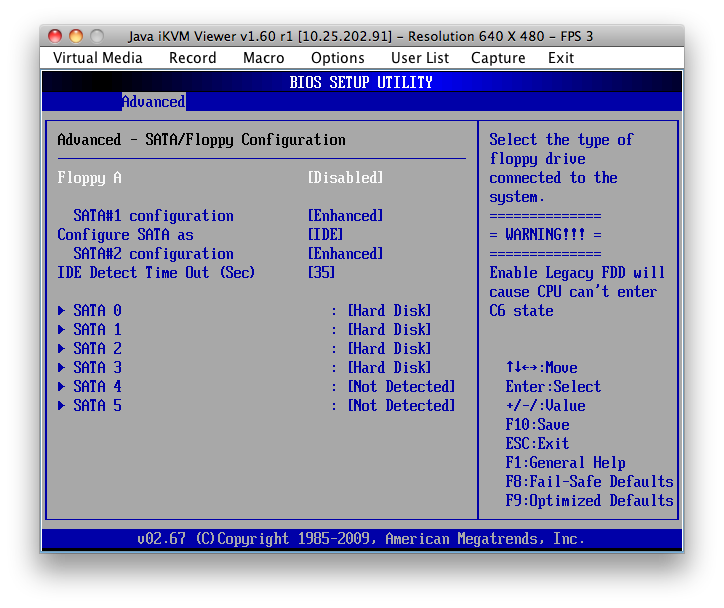Open the Options menu

[337, 58]
